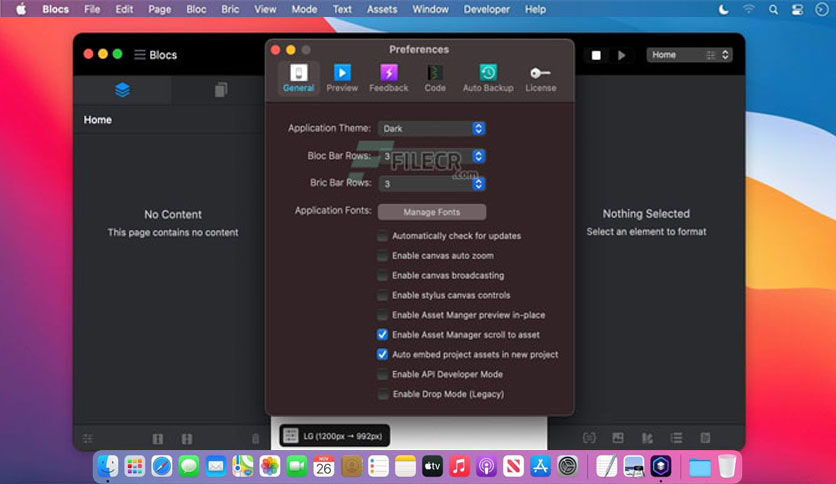Uncheck Auto embed project assets in new project
This screenshot has height=484, width=836.
click(x=382, y=354)
